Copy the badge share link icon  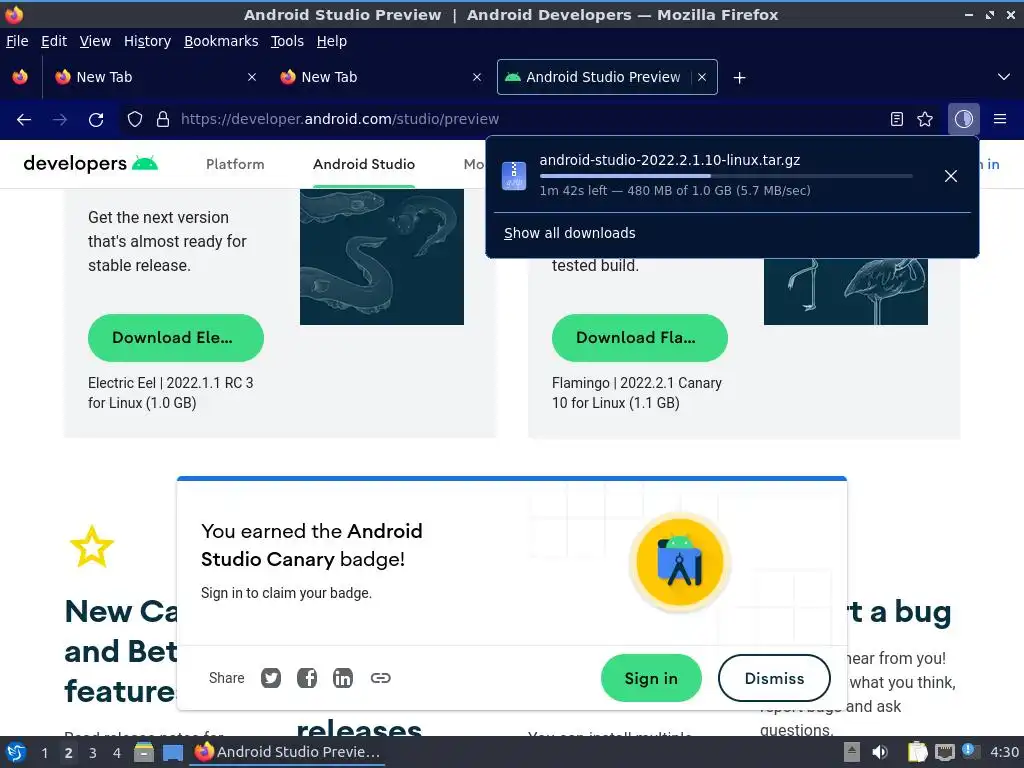pyautogui.click(x=380, y=678)
